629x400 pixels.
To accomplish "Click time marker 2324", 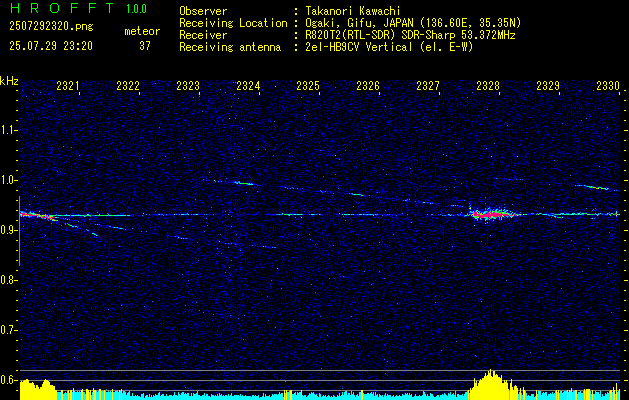I will coord(248,85).
